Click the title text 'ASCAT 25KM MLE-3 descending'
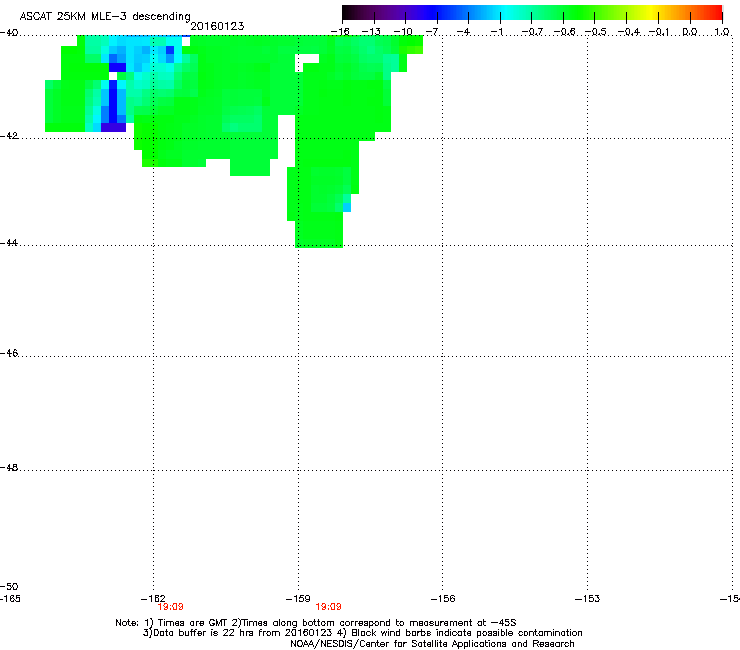This screenshot has height=650, width=740. click(105, 16)
